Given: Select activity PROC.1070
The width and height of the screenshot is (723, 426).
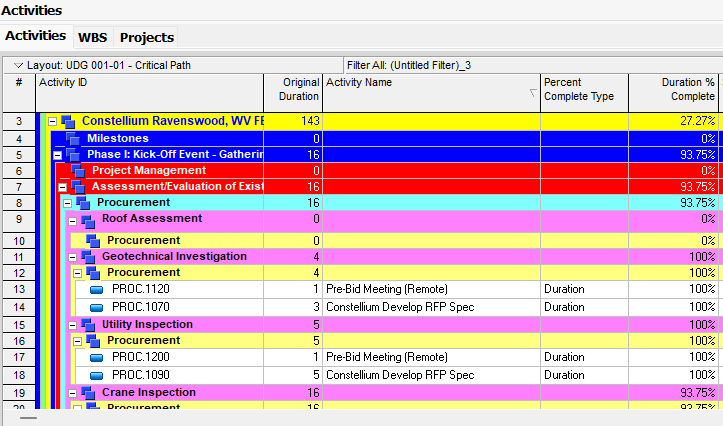Looking at the screenshot, I should click(141, 308).
